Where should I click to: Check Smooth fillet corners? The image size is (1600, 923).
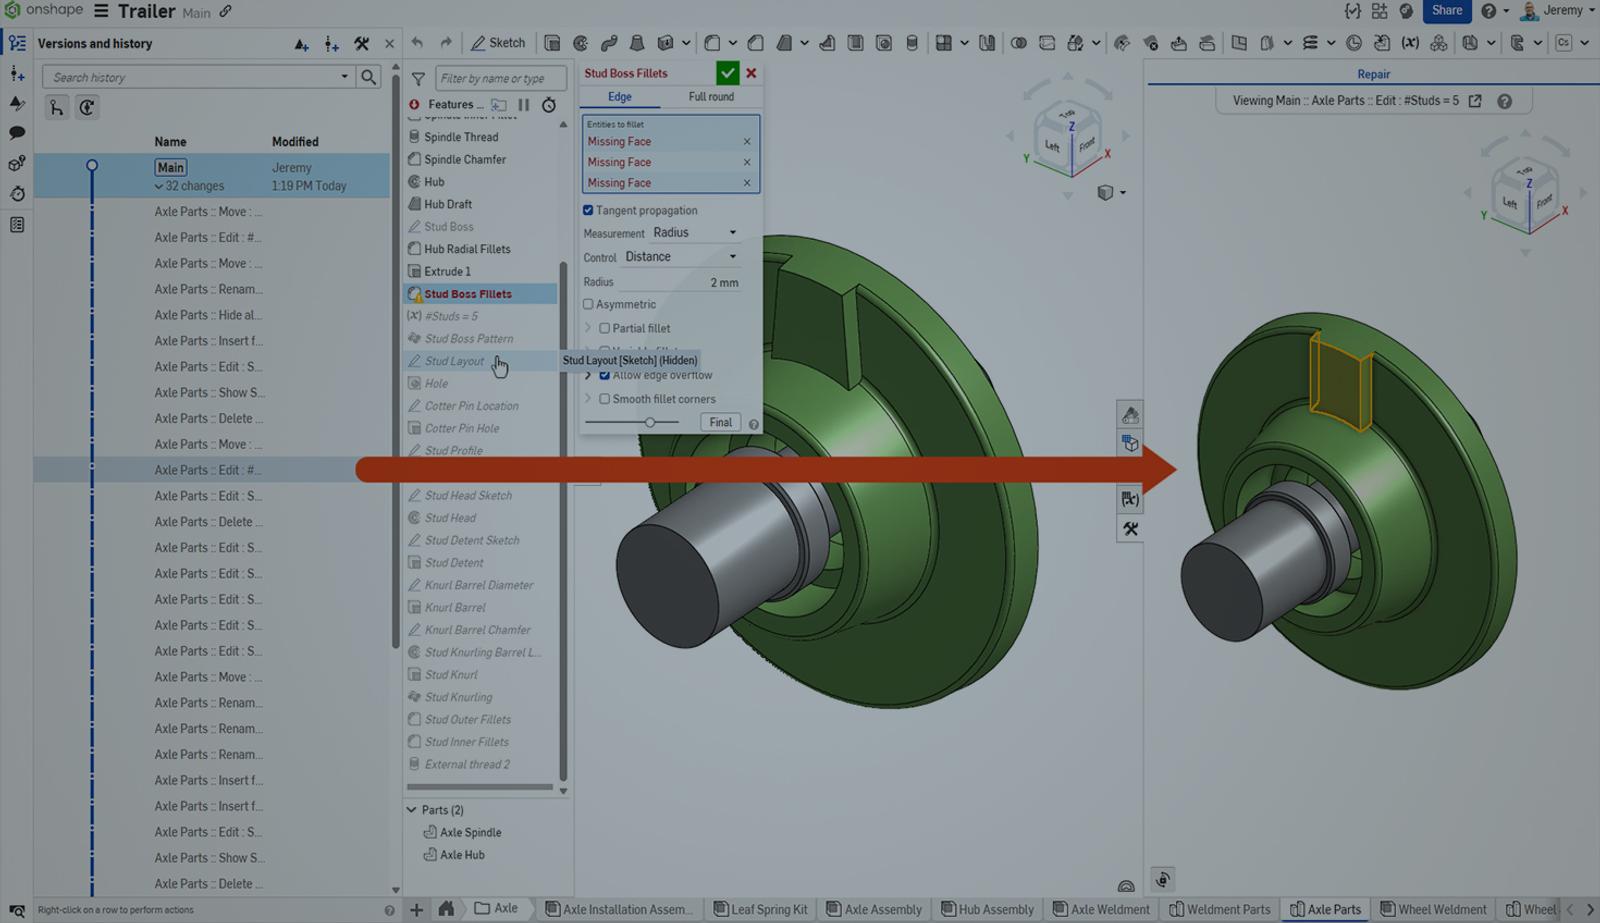point(605,398)
